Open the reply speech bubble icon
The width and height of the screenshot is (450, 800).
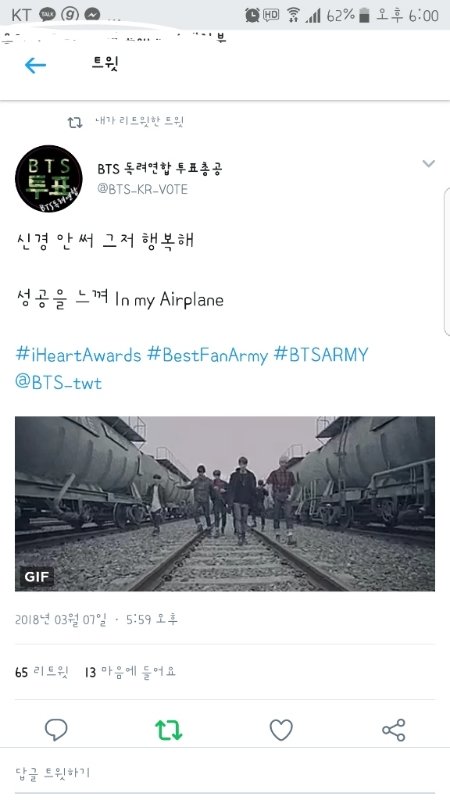[x=56, y=730]
